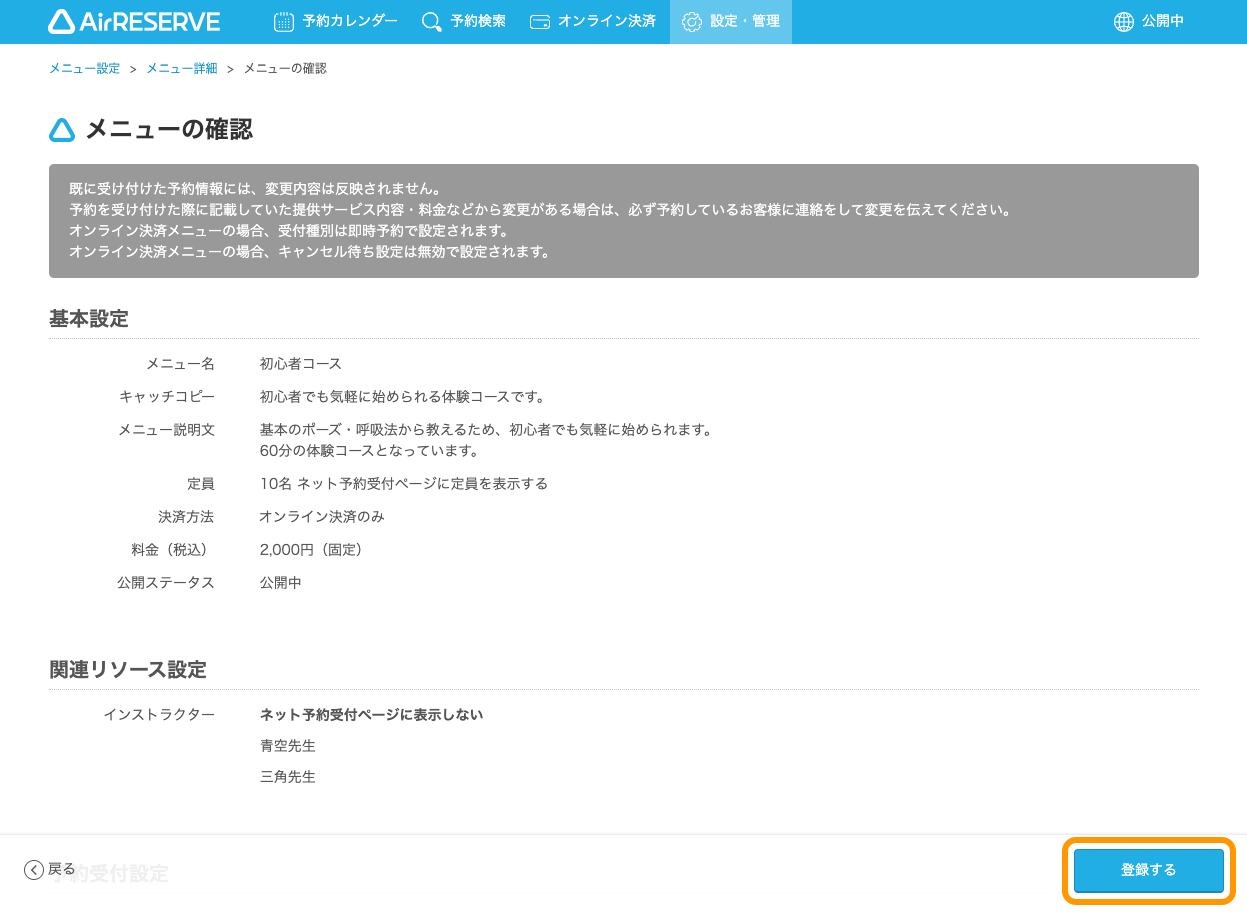Viewport: 1247px width, 913px height.
Task: Open the メニュー設定 breadcrumb link
Action: tap(84, 68)
